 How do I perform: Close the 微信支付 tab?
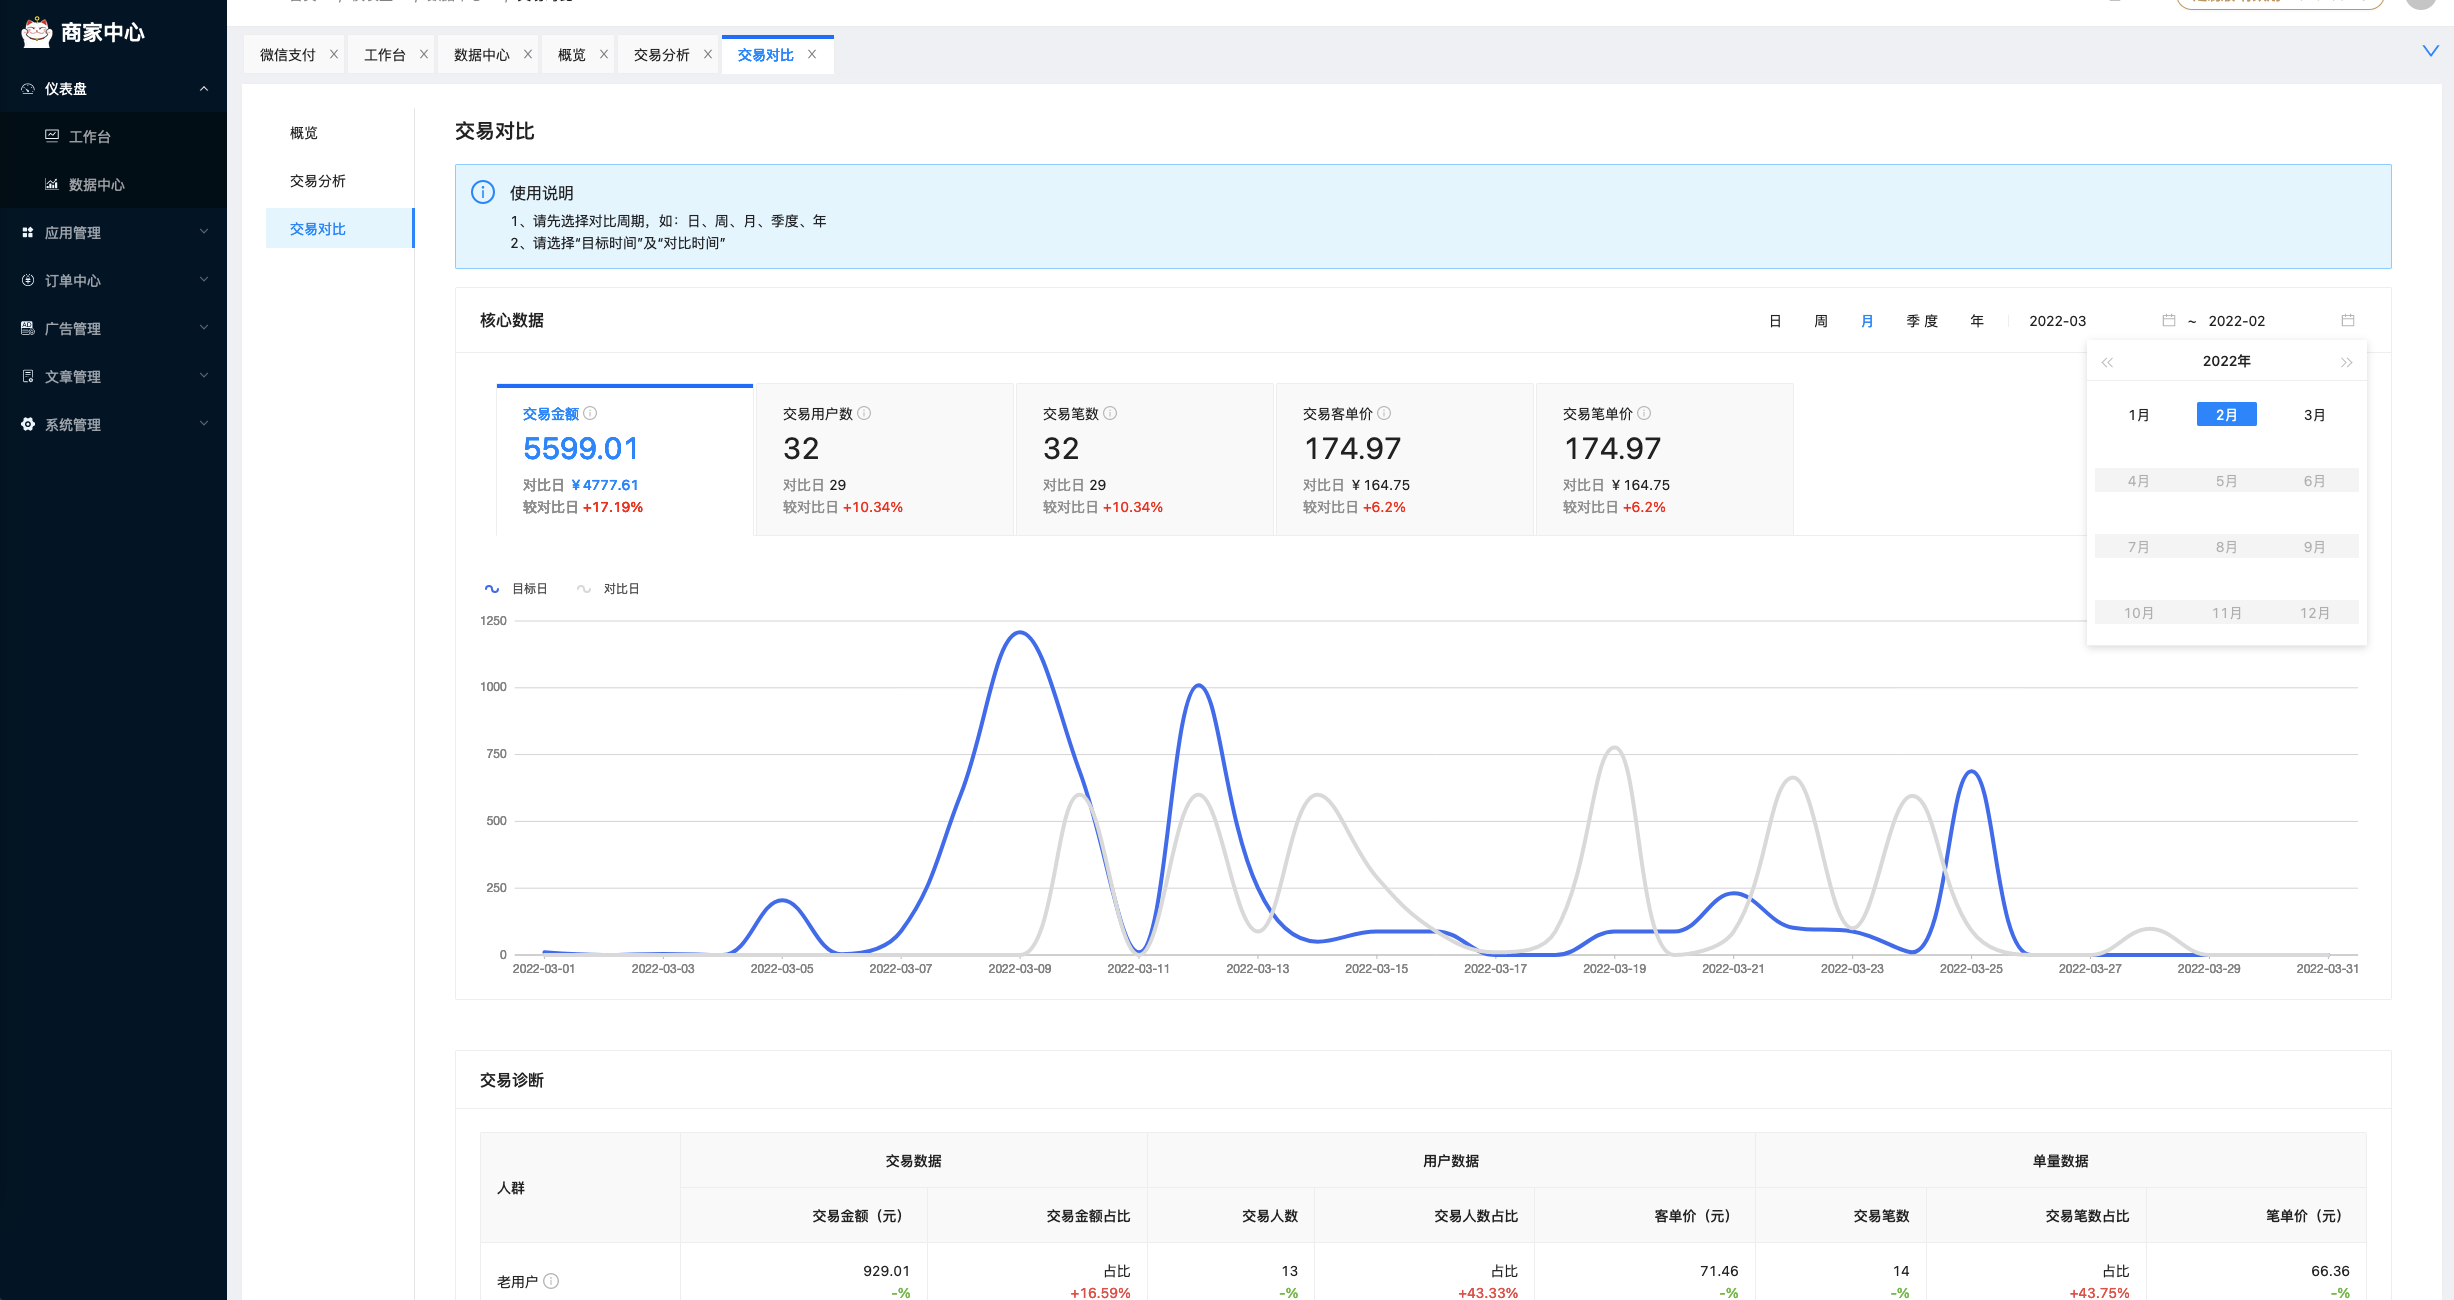(x=334, y=55)
